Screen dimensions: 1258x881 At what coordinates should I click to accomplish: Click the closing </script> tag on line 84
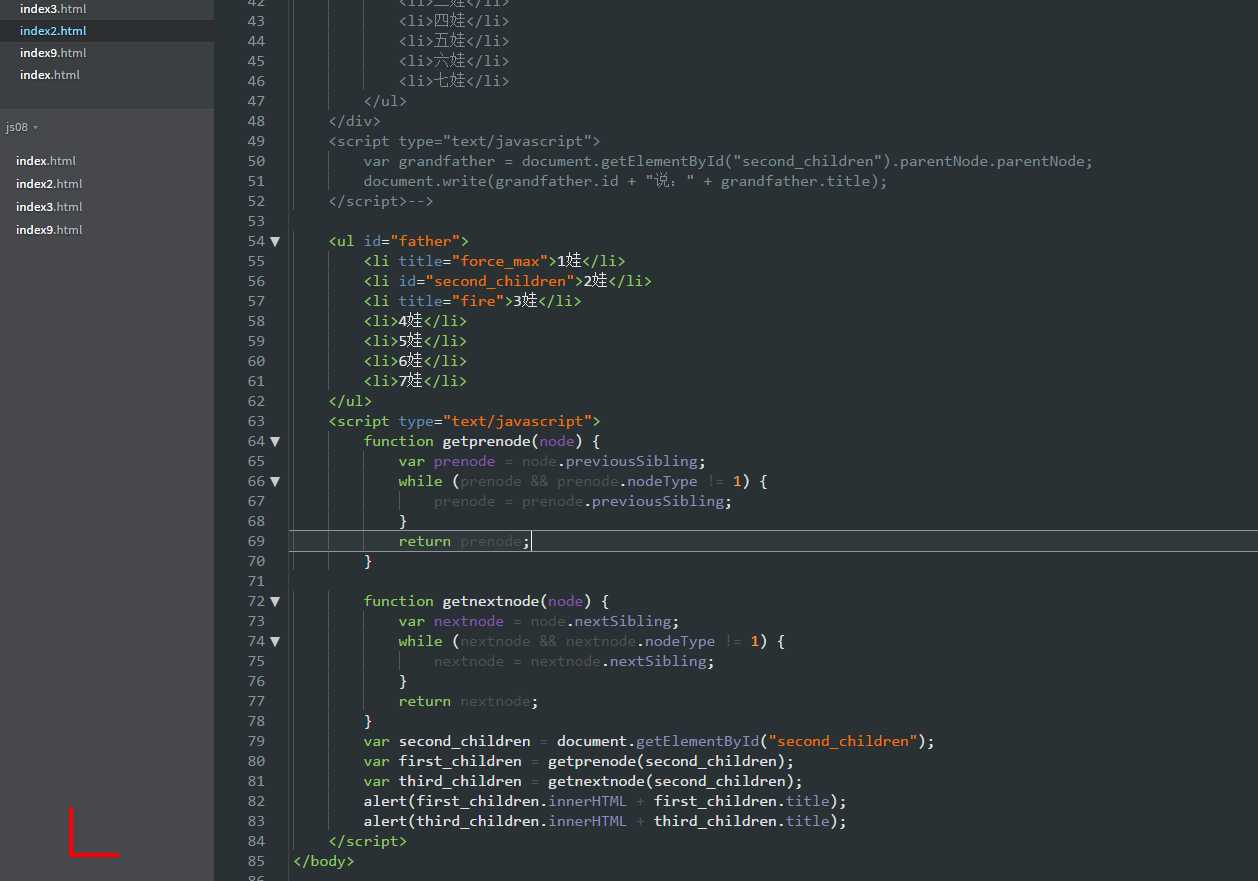368,841
